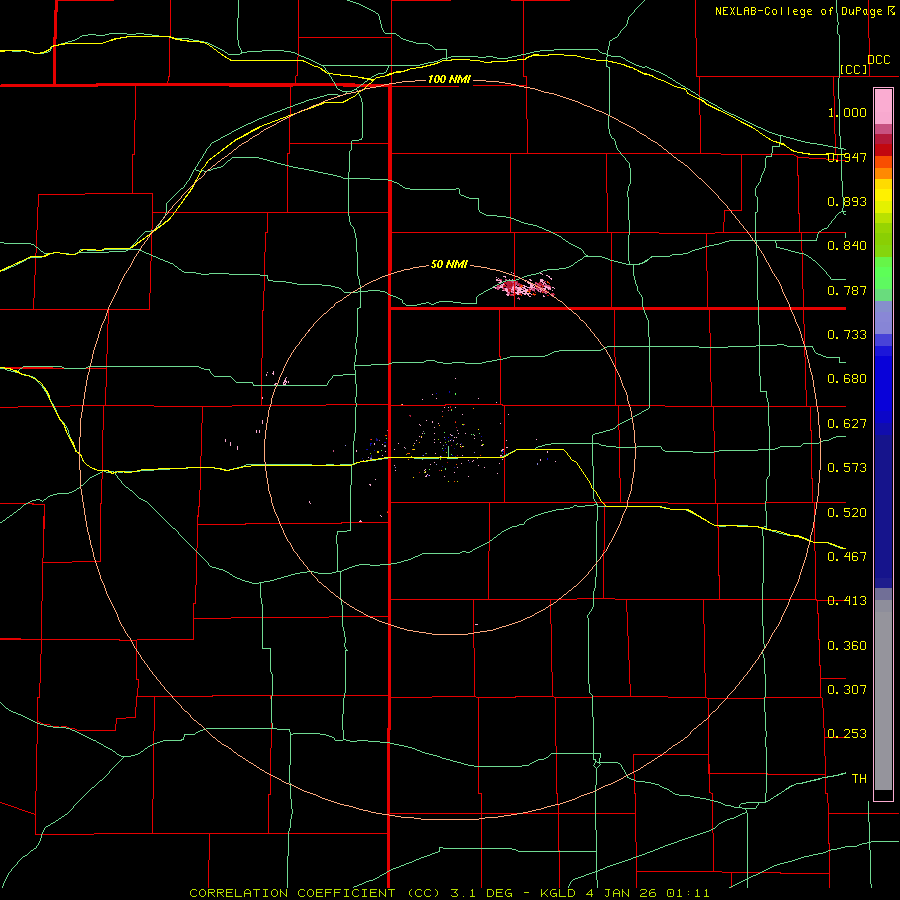
Task: Click the 0.520 scale value
Action: coord(847,513)
